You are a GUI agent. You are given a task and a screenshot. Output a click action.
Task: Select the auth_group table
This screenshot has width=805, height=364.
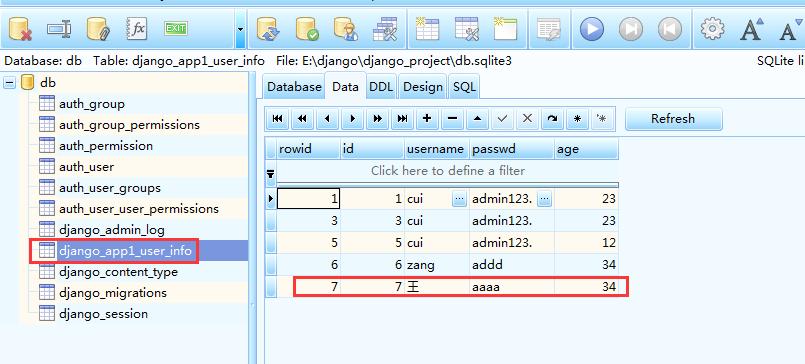coord(92,104)
